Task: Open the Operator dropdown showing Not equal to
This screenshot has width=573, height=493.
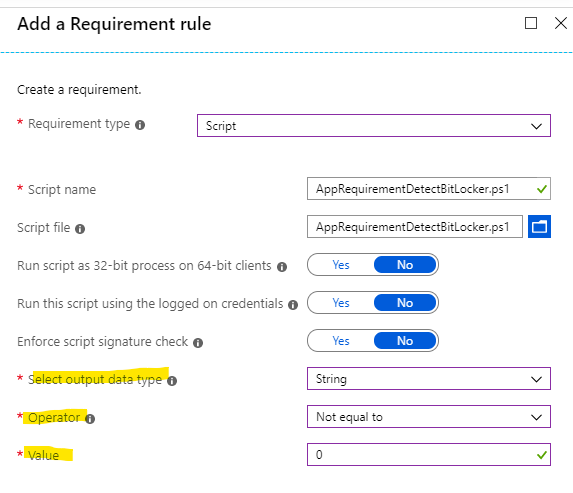Action: click(429, 417)
